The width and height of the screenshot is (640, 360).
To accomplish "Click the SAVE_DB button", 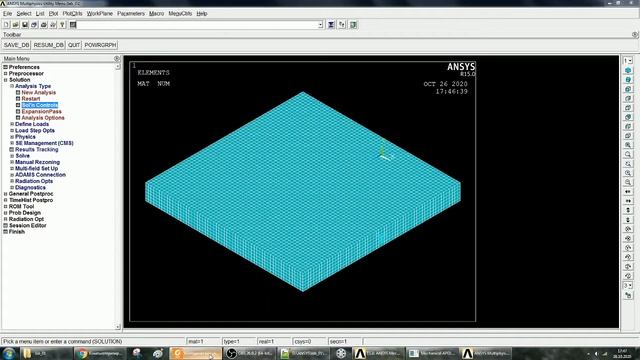I will pyautogui.click(x=17, y=45).
